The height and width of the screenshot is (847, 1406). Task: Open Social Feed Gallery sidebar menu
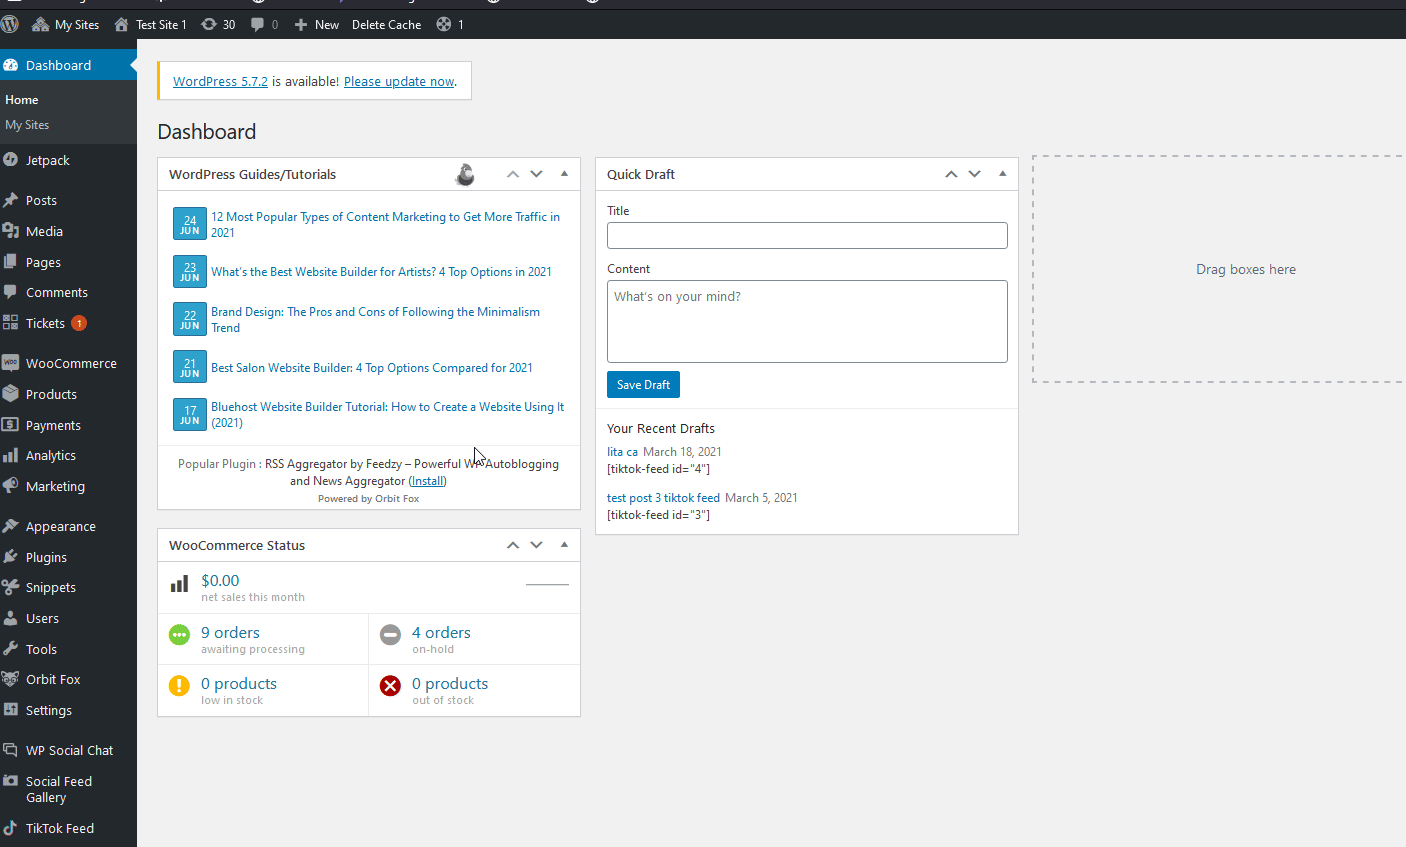(x=68, y=789)
